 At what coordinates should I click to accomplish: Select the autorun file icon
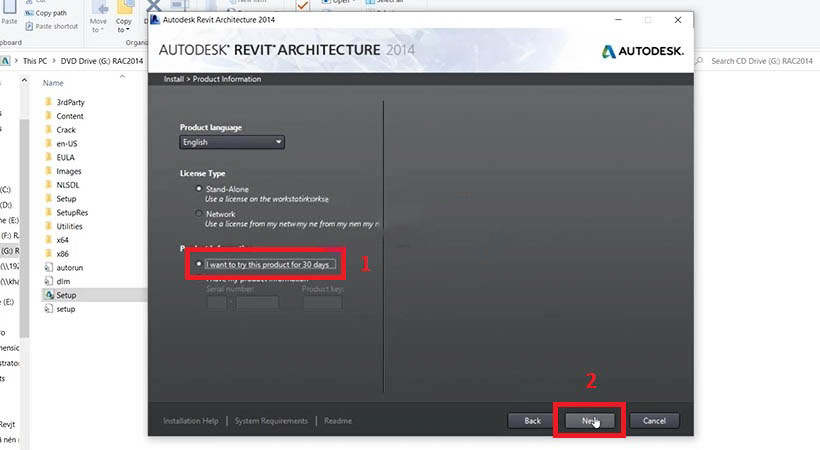(x=48, y=268)
